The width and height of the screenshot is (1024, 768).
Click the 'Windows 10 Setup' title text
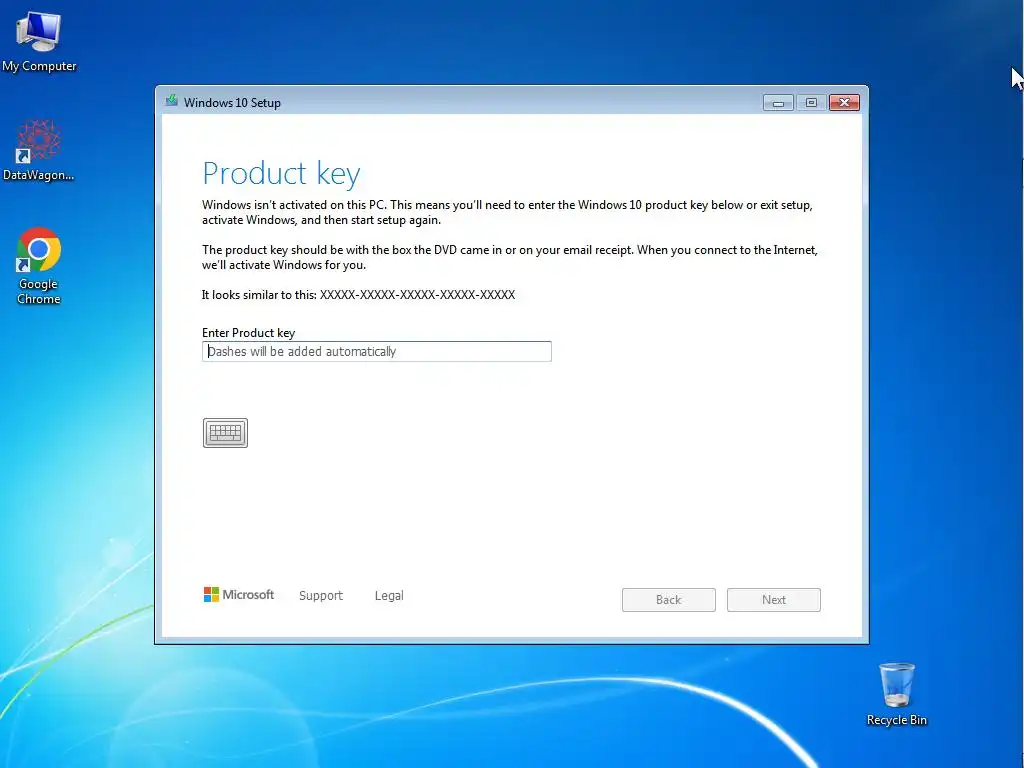click(x=232, y=103)
